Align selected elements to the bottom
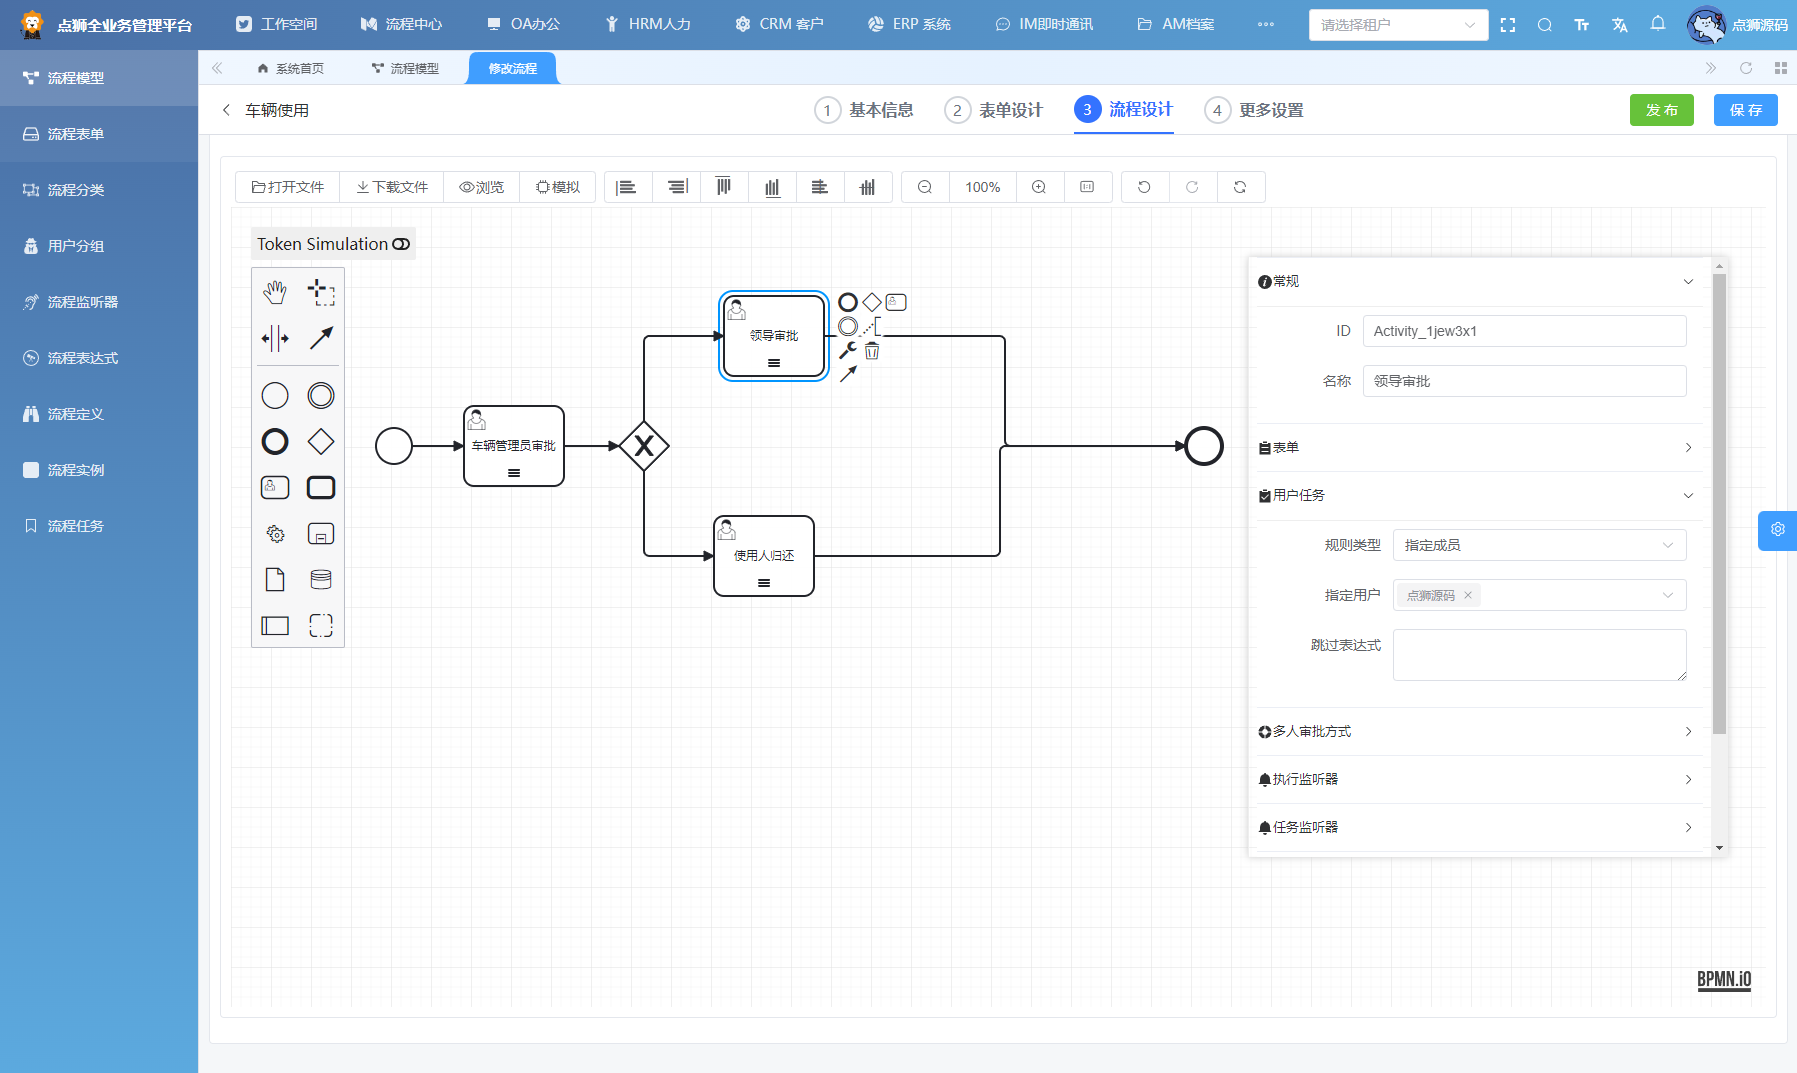Viewport: 1797px width, 1073px height. click(772, 187)
